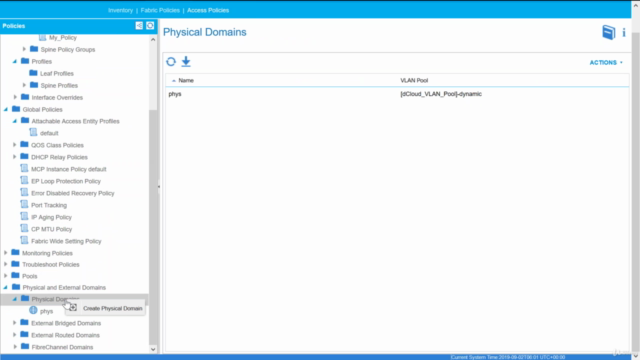Screen dimensions: 640x360
Task: Click the Monitoring Policies folder icon
Action: coord(16,252)
